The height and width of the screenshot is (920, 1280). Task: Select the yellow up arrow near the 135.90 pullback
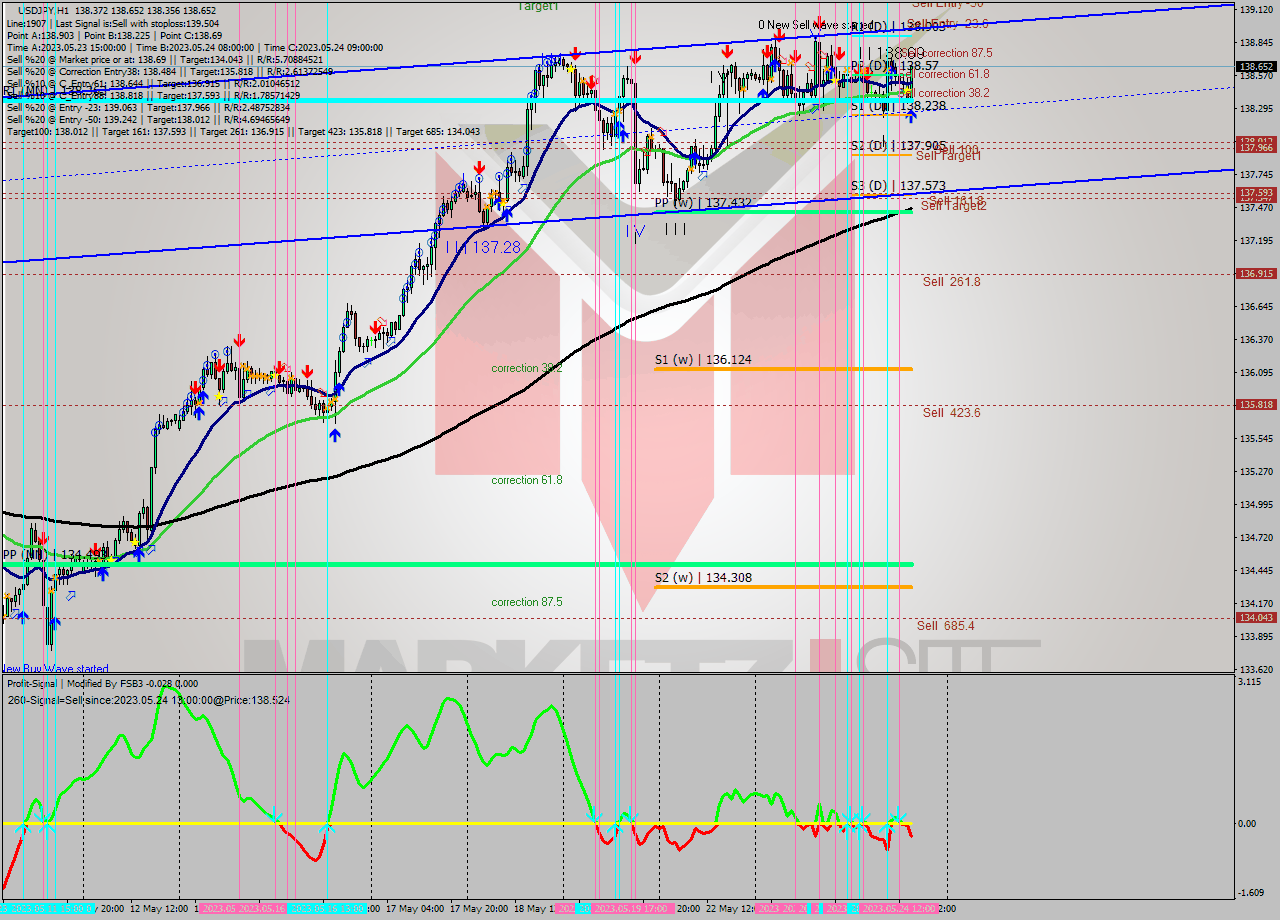[219, 397]
